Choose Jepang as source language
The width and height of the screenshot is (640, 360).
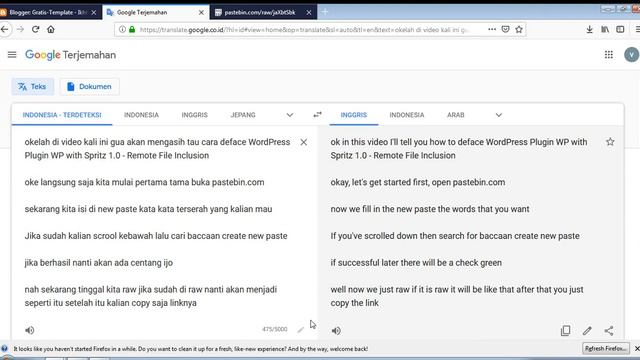[x=243, y=115]
